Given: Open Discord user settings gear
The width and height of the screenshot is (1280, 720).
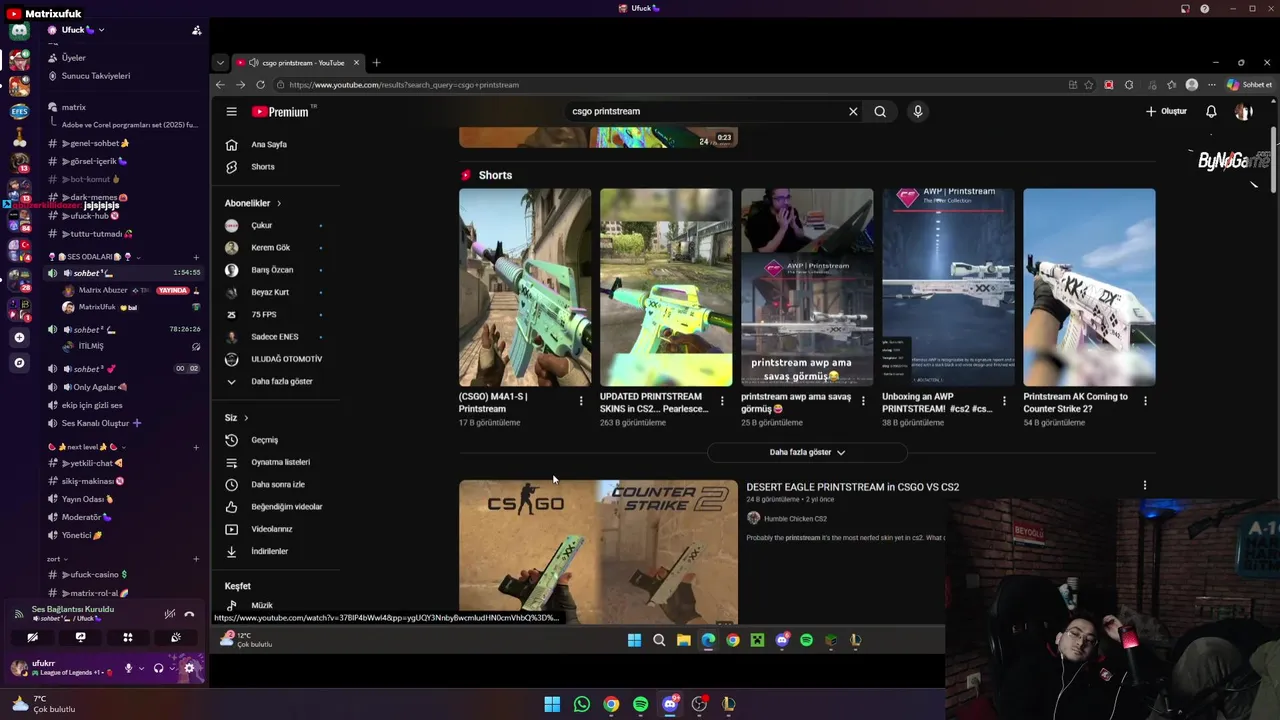Looking at the screenshot, I should coord(189,669).
